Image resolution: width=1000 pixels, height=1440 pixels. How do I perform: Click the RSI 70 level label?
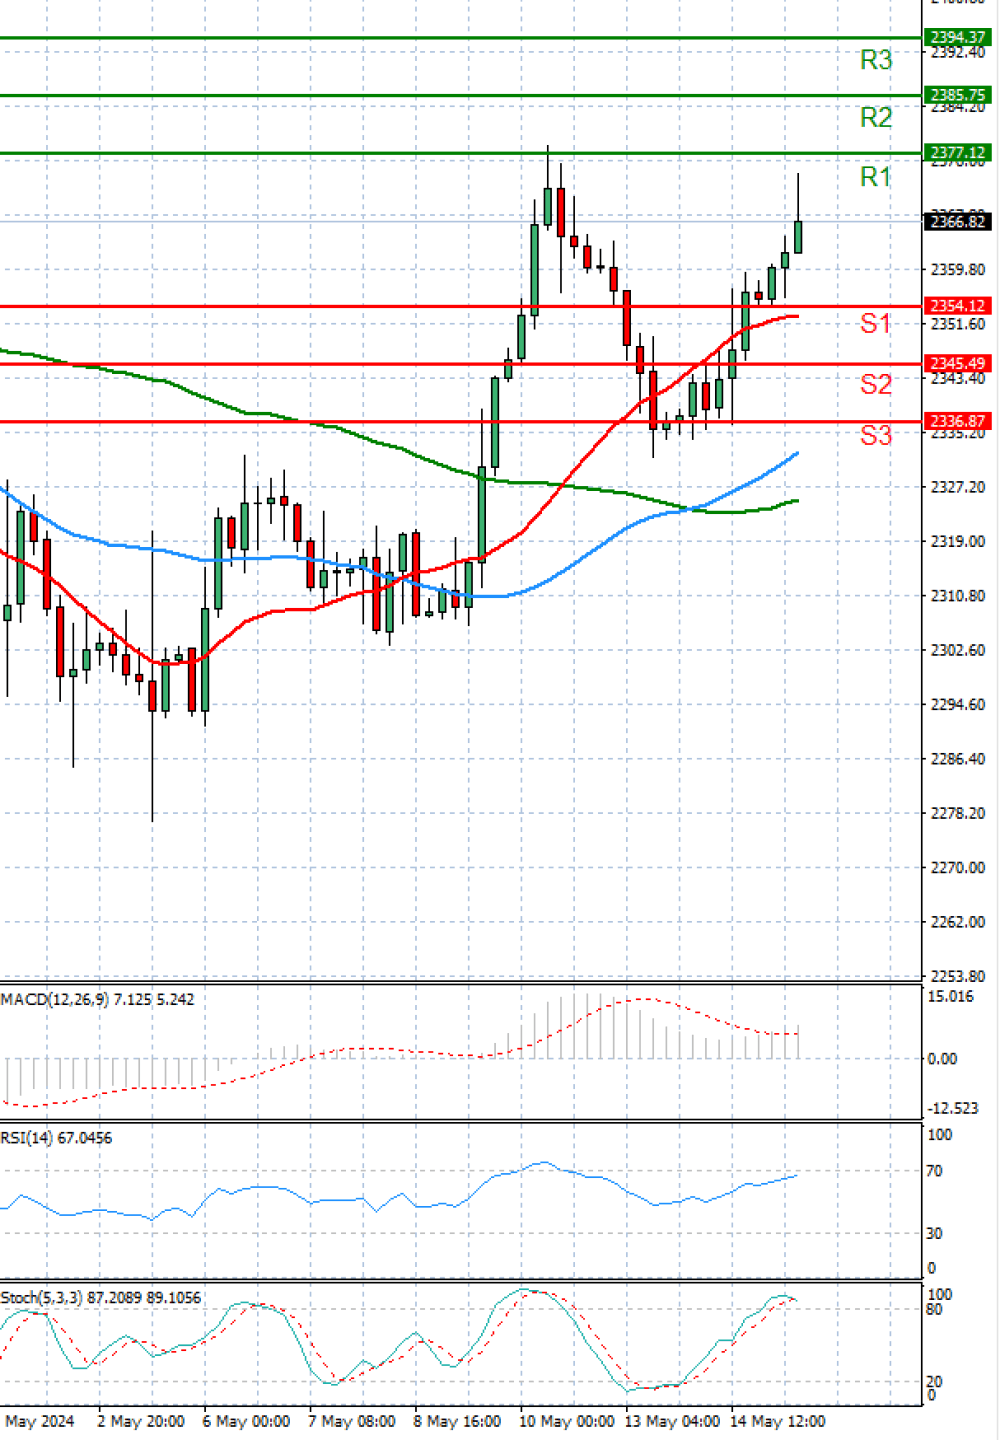(x=935, y=1171)
